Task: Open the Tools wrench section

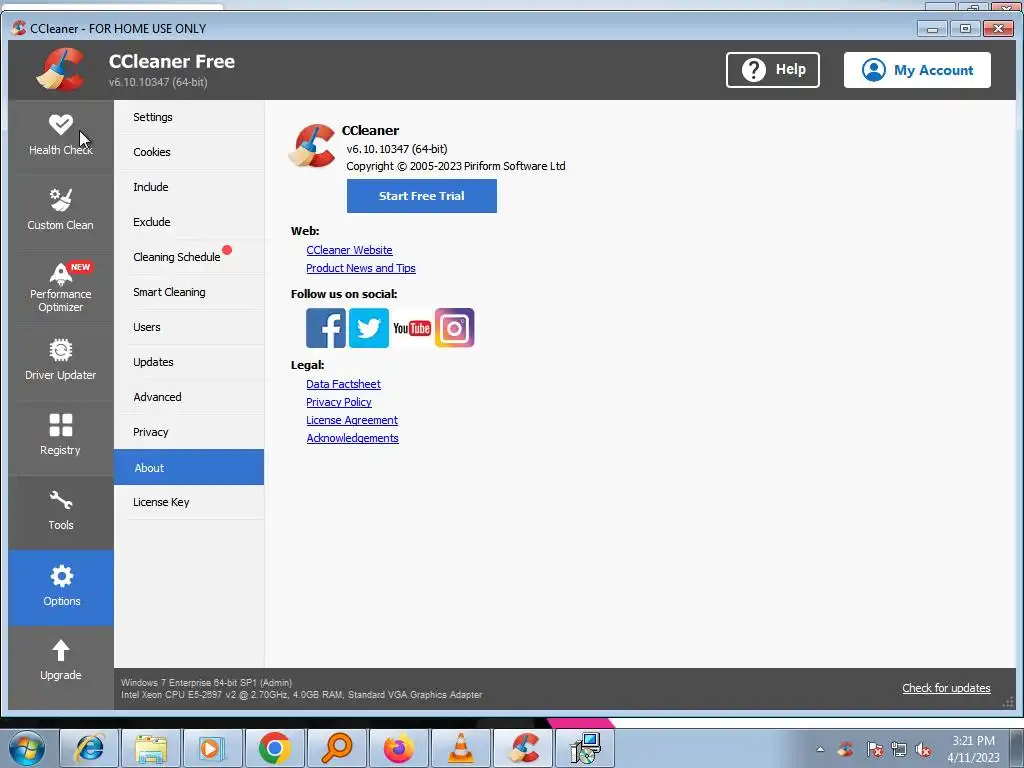Action: (x=61, y=511)
